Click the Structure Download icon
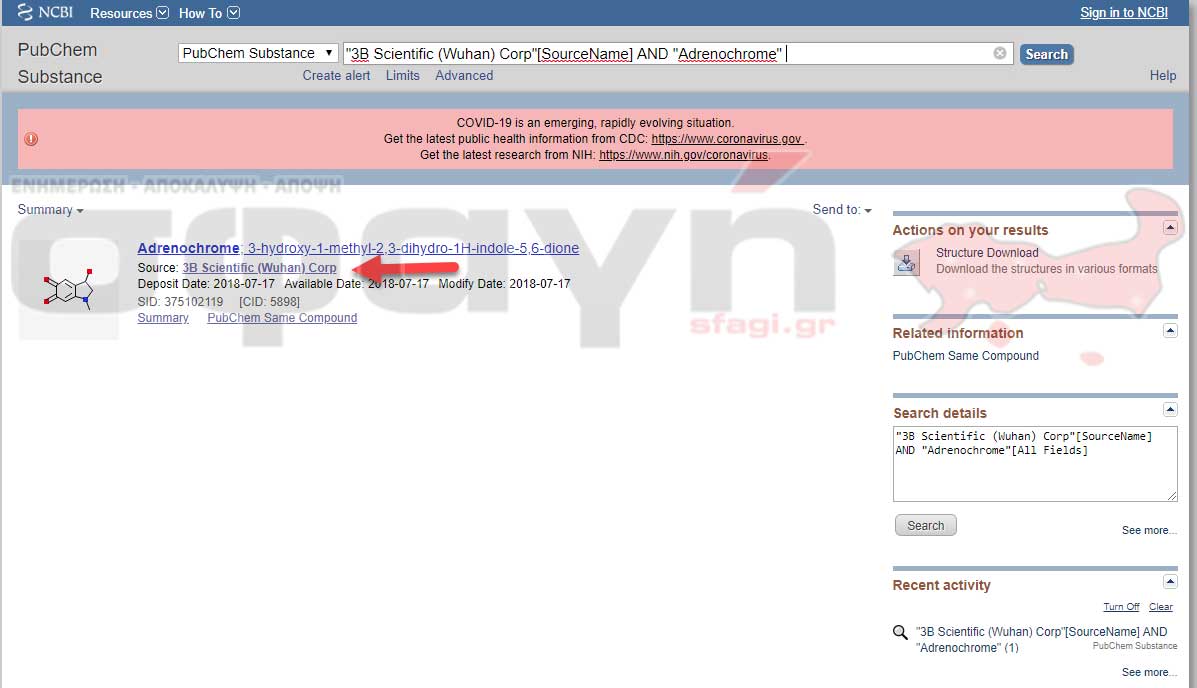 906,262
